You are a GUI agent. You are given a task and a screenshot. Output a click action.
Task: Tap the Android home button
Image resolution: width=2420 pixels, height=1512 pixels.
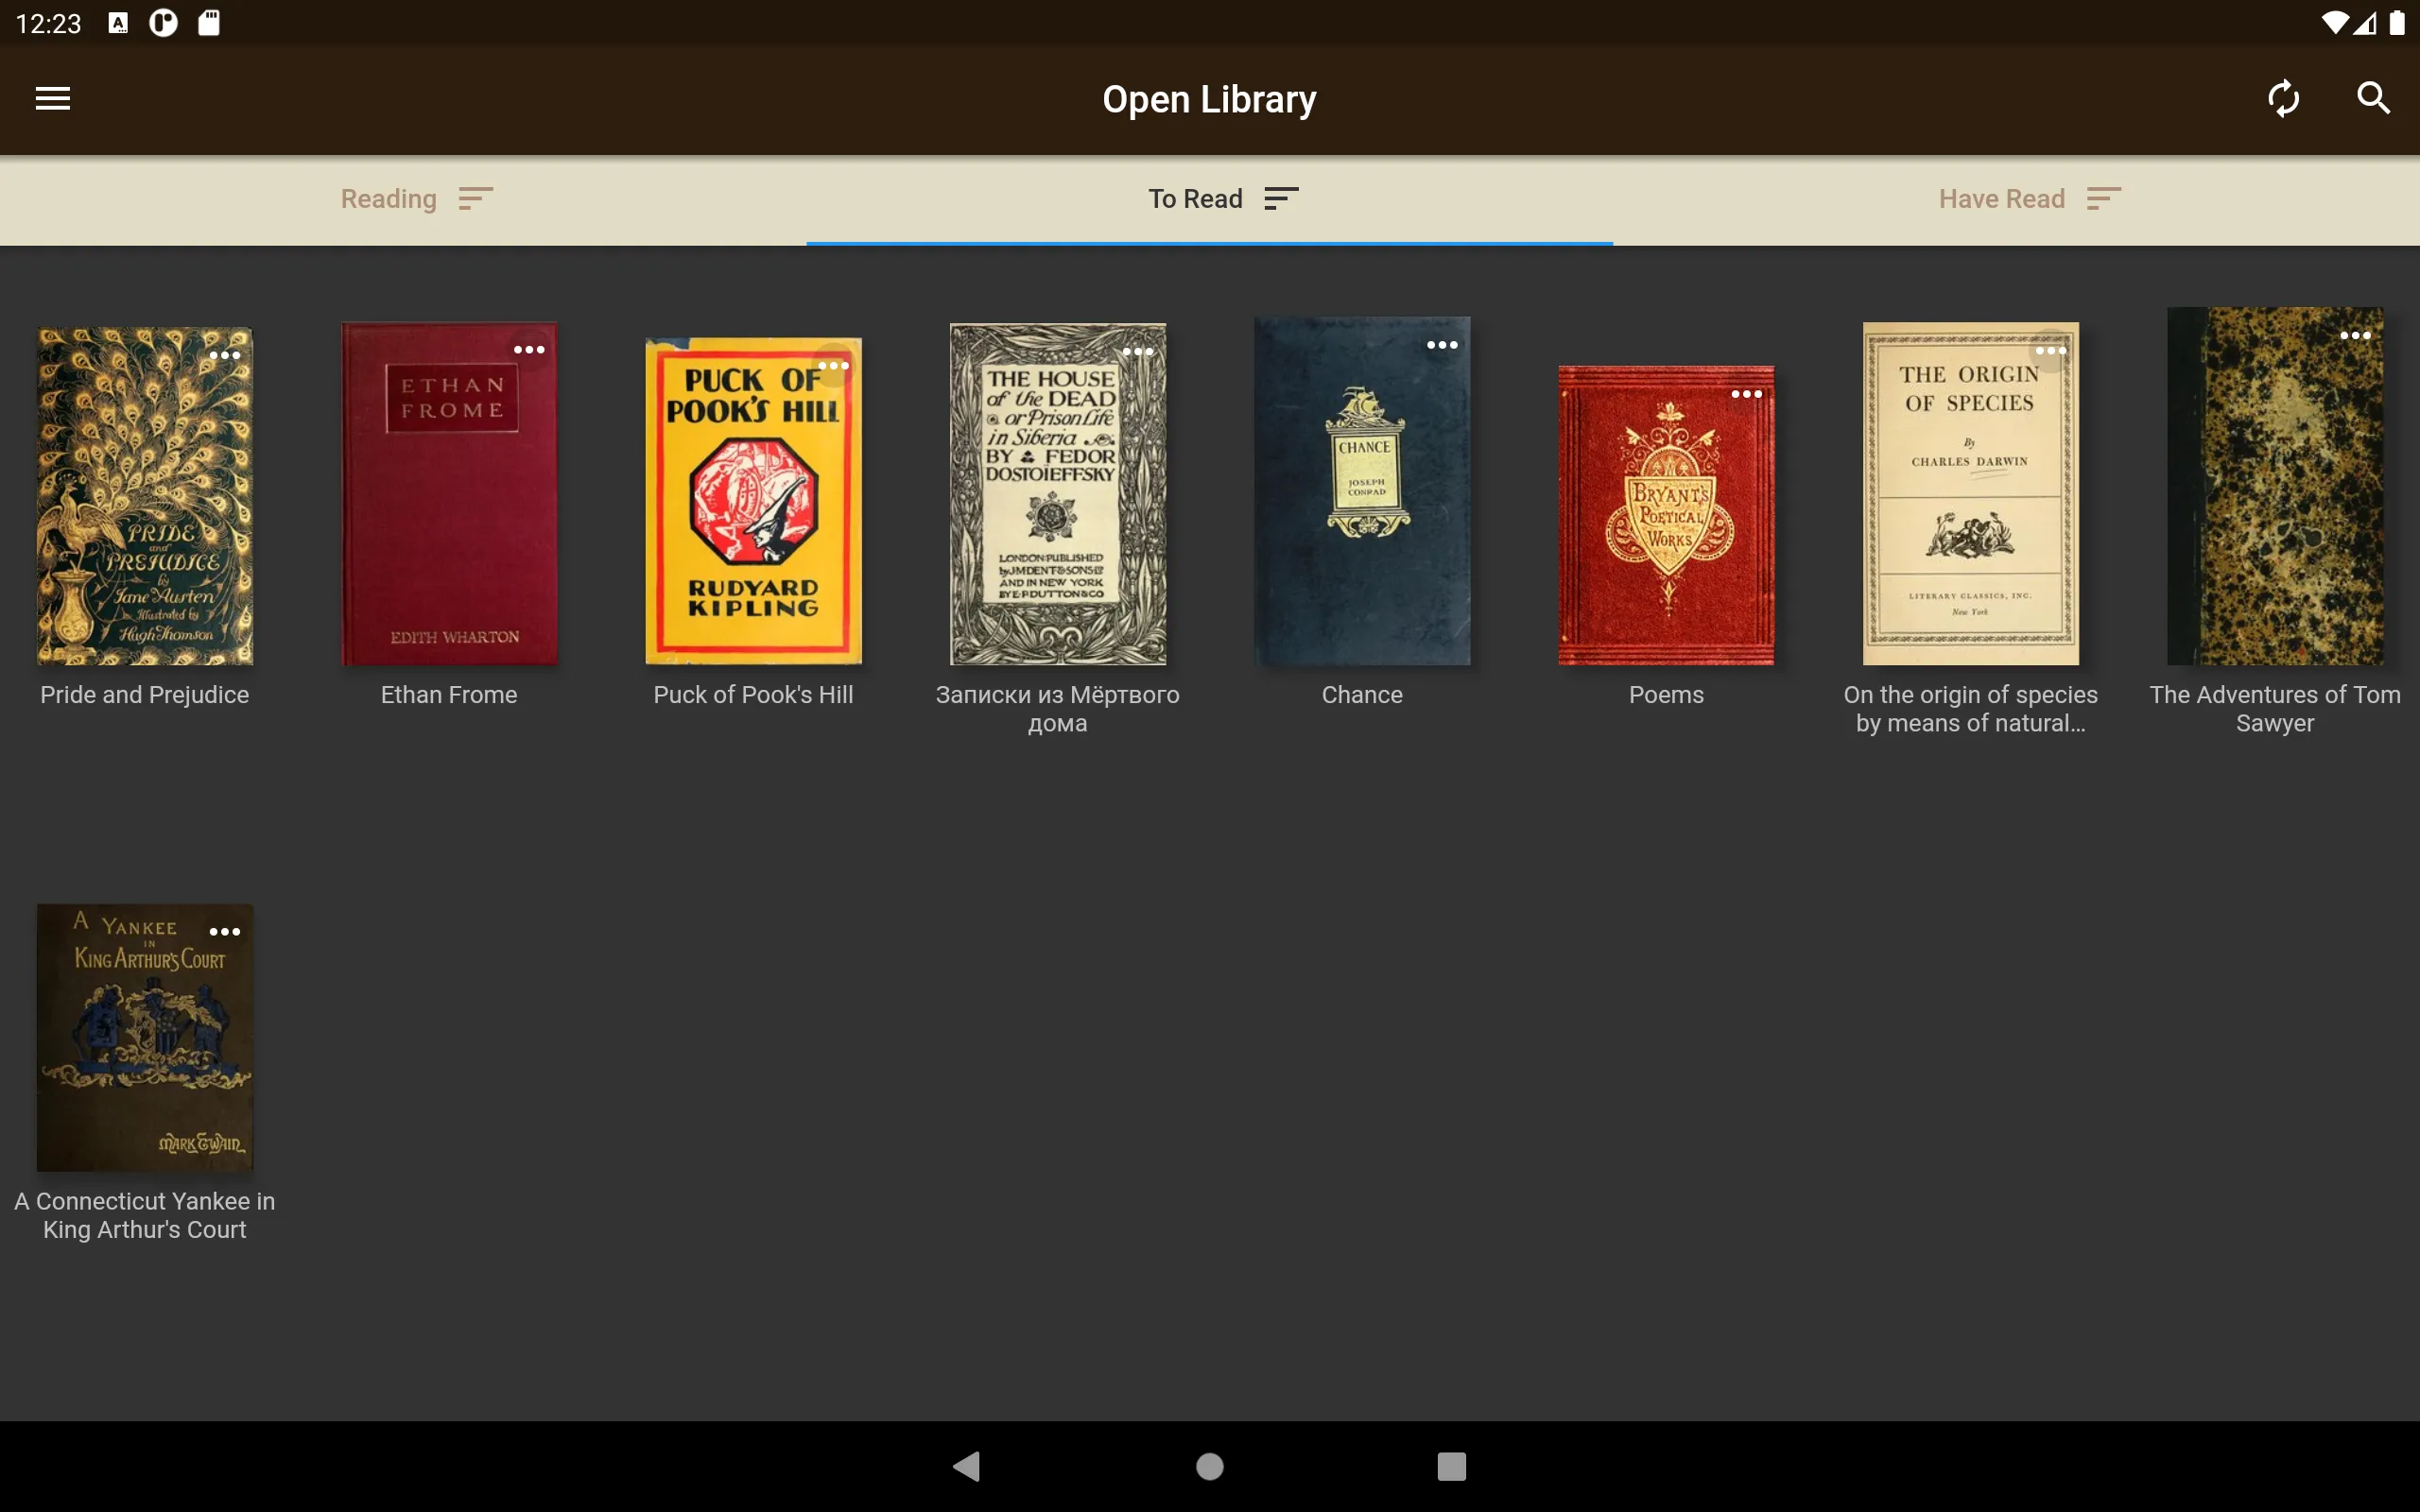coord(1209,1463)
